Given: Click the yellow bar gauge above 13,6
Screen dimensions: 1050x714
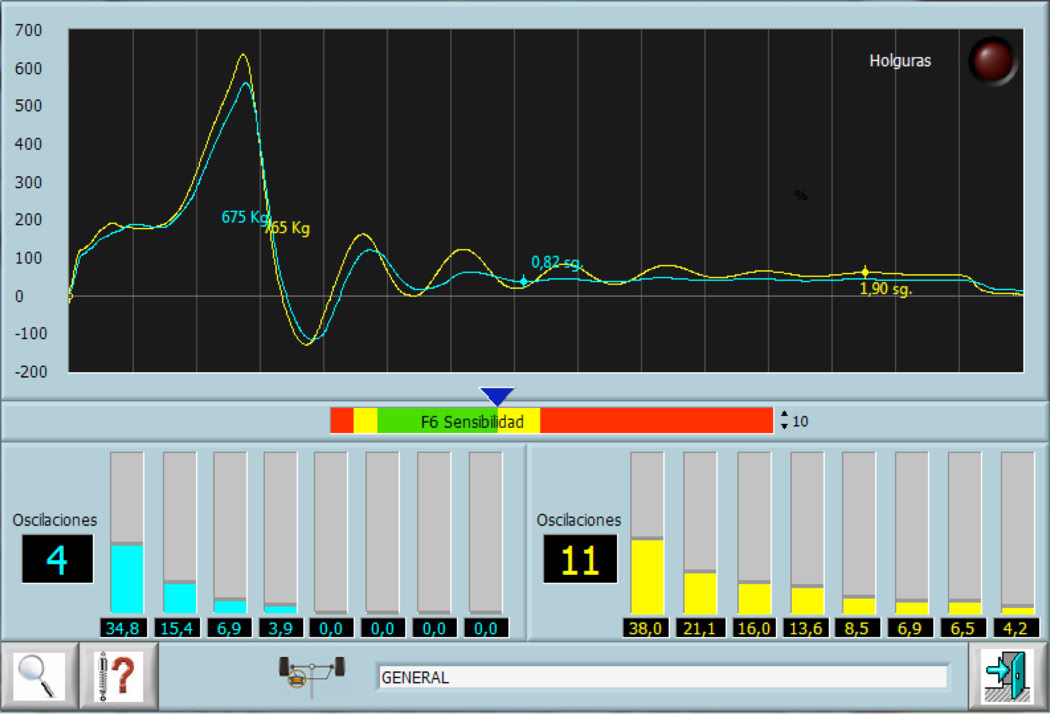Looking at the screenshot, I should pos(807,532).
